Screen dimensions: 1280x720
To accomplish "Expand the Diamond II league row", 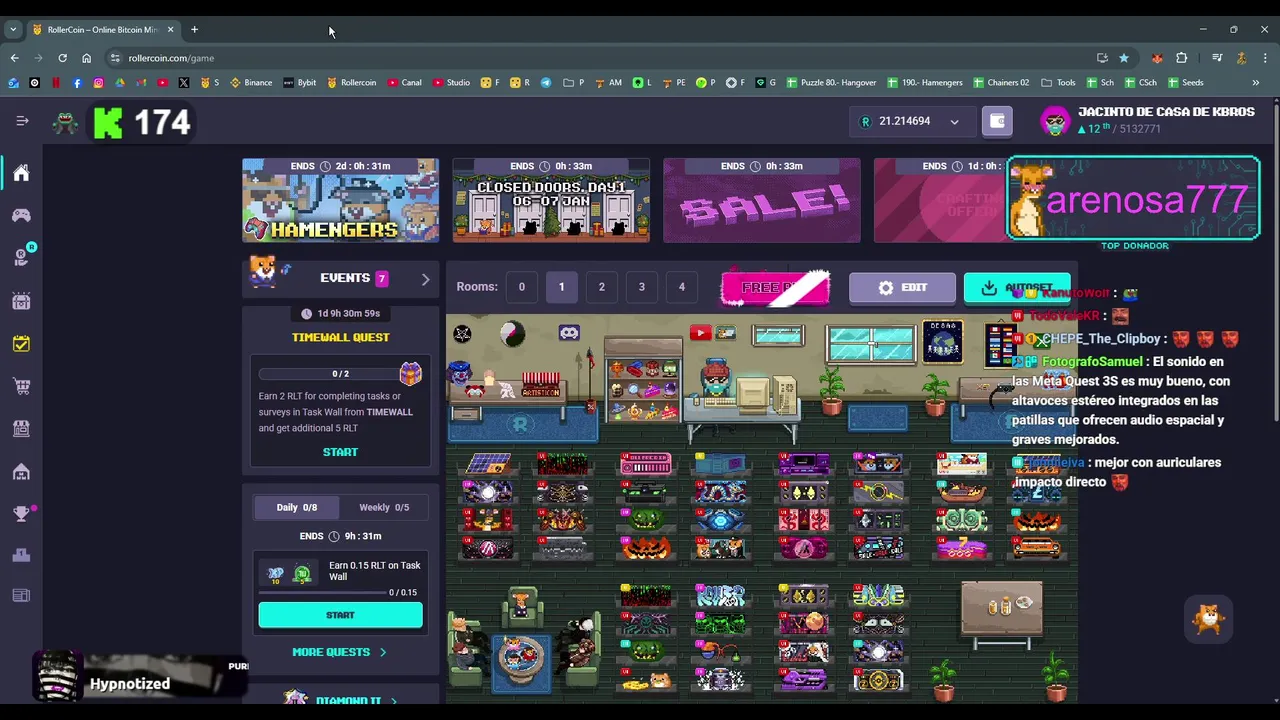I will tap(340, 701).
